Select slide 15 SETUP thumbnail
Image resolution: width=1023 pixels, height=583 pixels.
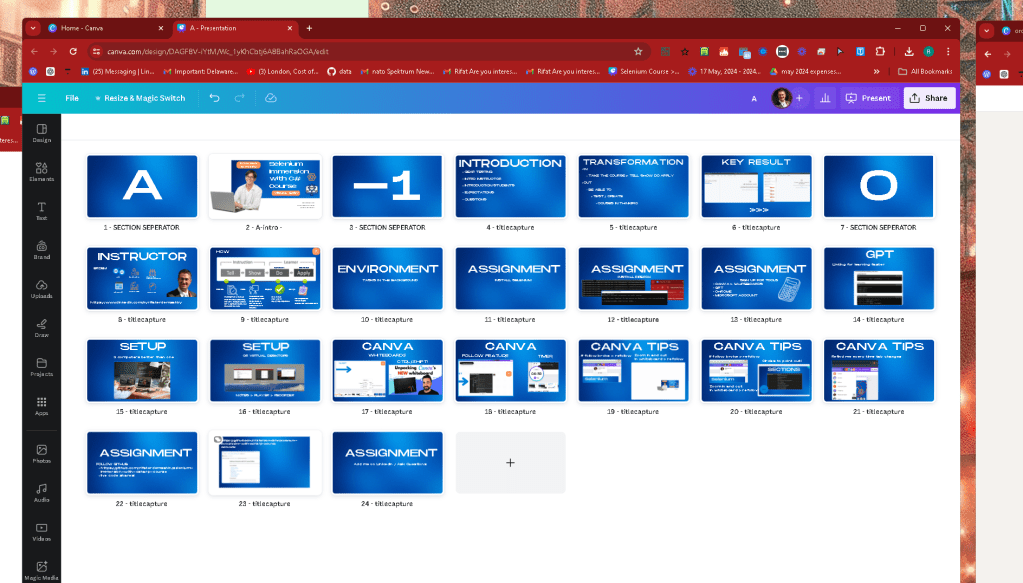[142, 370]
